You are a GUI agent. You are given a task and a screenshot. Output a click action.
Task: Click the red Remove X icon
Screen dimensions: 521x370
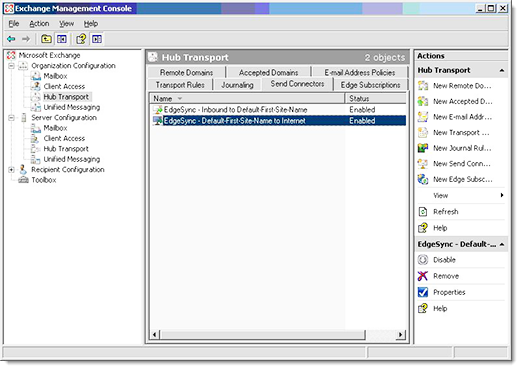coord(423,276)
